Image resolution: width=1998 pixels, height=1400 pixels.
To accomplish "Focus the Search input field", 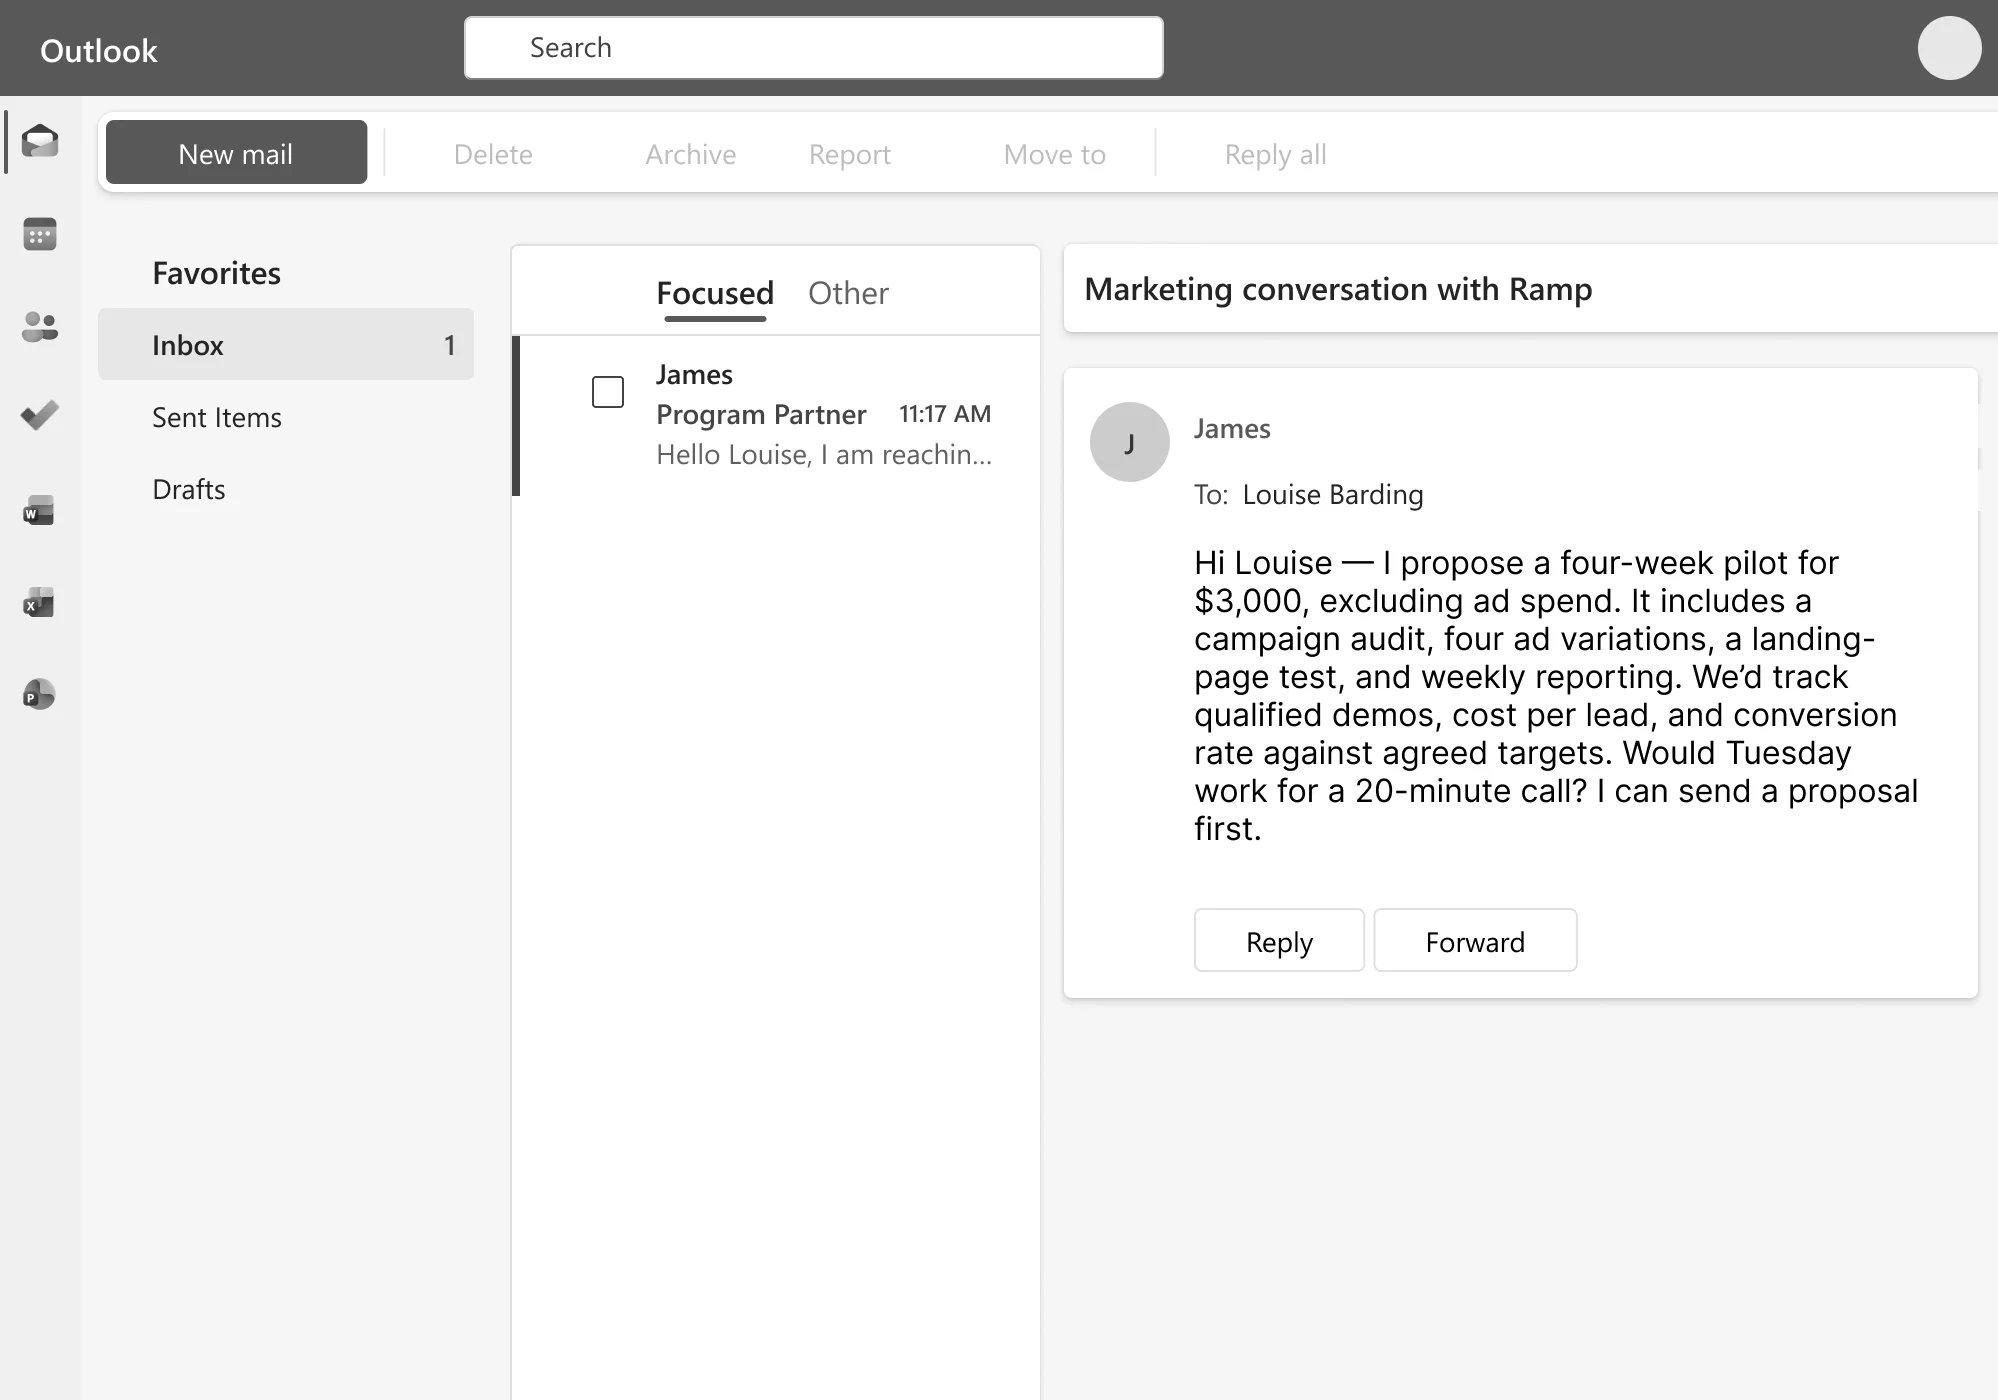I will click(813, 47).
